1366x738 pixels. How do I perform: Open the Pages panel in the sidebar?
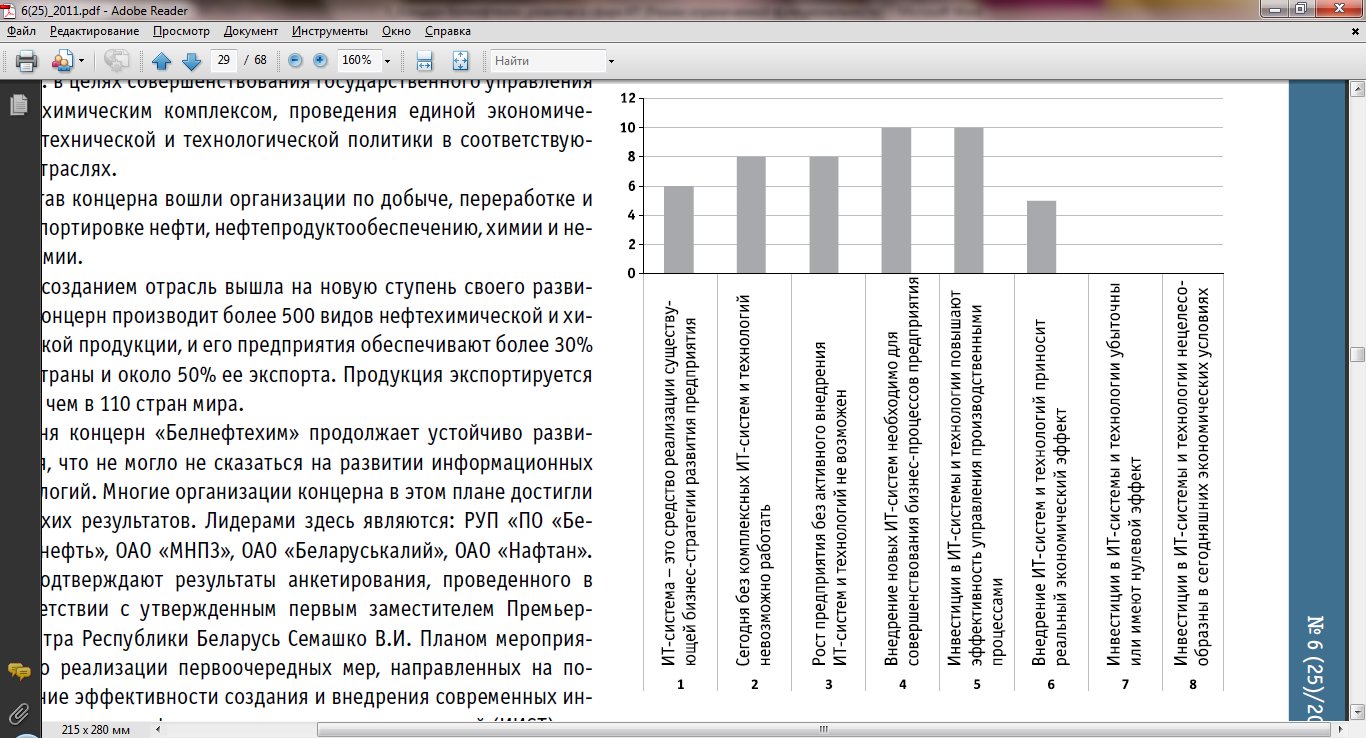coord(18,105)
